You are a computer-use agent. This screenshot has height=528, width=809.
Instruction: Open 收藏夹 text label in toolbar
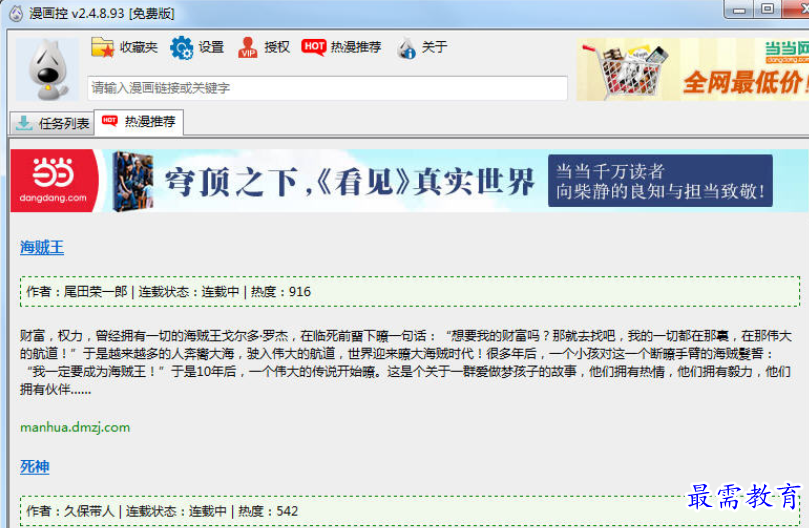pyautogui.click(x=138, y=47)
